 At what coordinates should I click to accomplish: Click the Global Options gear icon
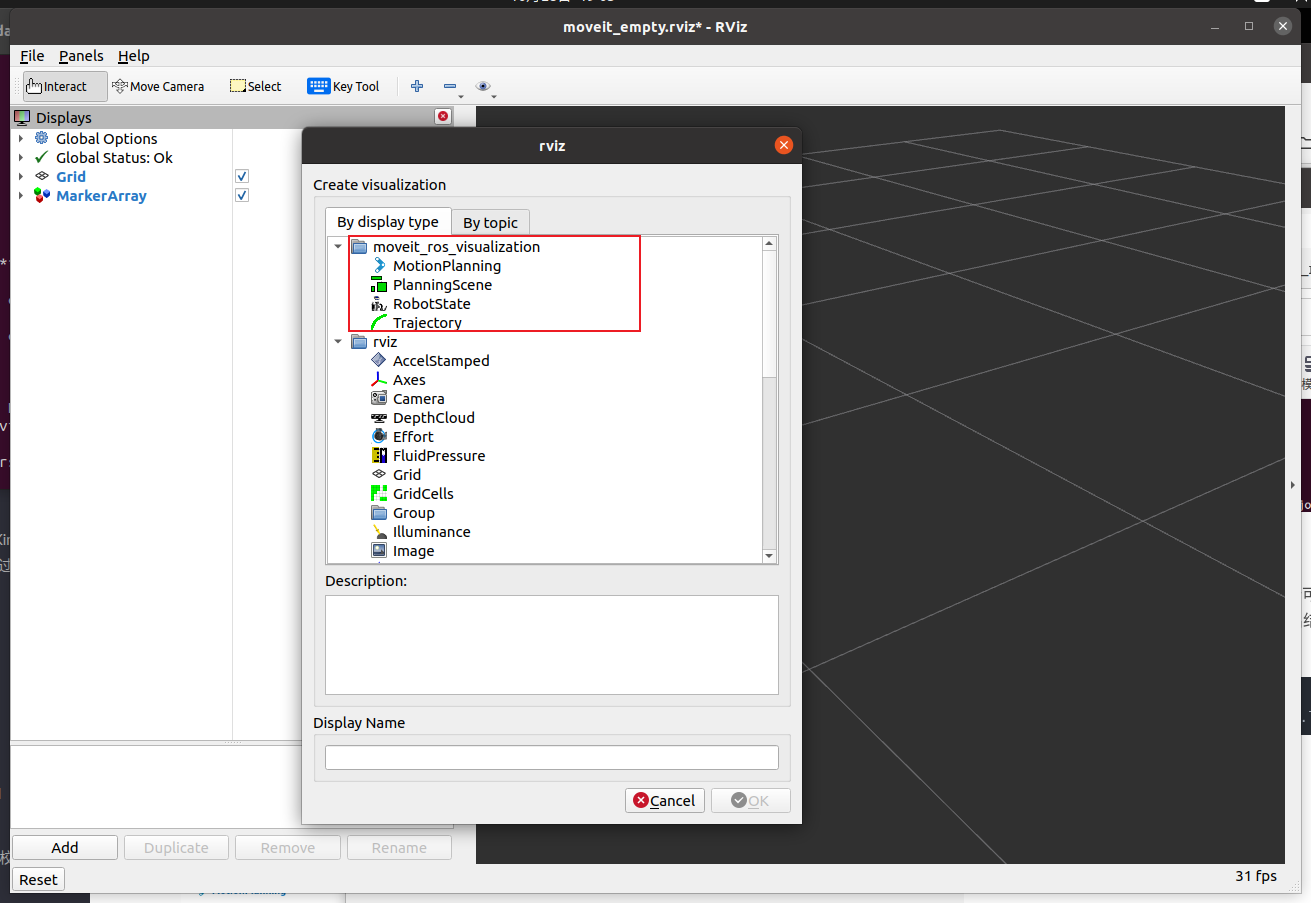pos(41,138)
